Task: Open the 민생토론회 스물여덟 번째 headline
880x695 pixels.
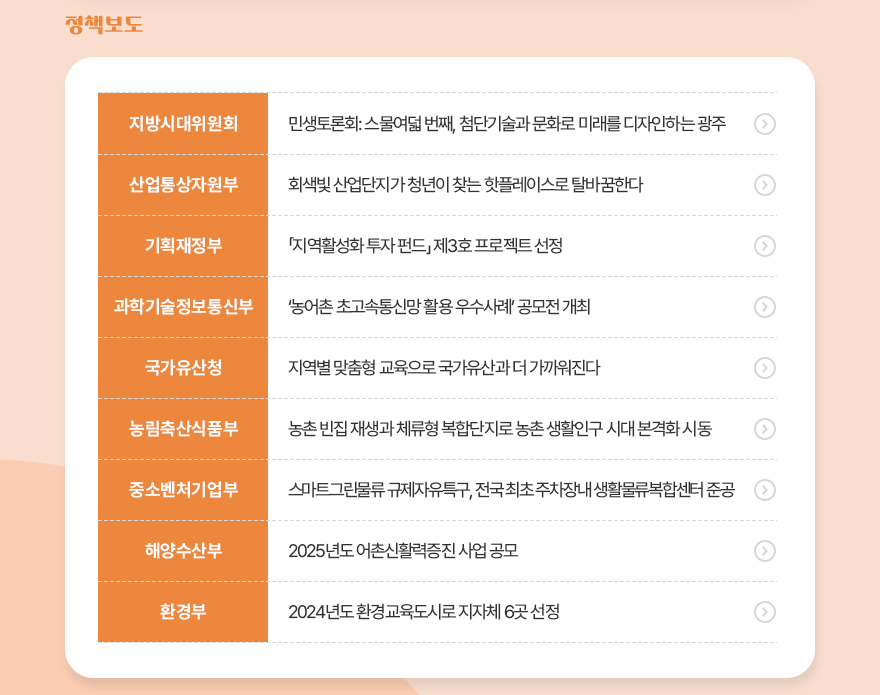Action: pyautogui.click(x=506, y=124)
